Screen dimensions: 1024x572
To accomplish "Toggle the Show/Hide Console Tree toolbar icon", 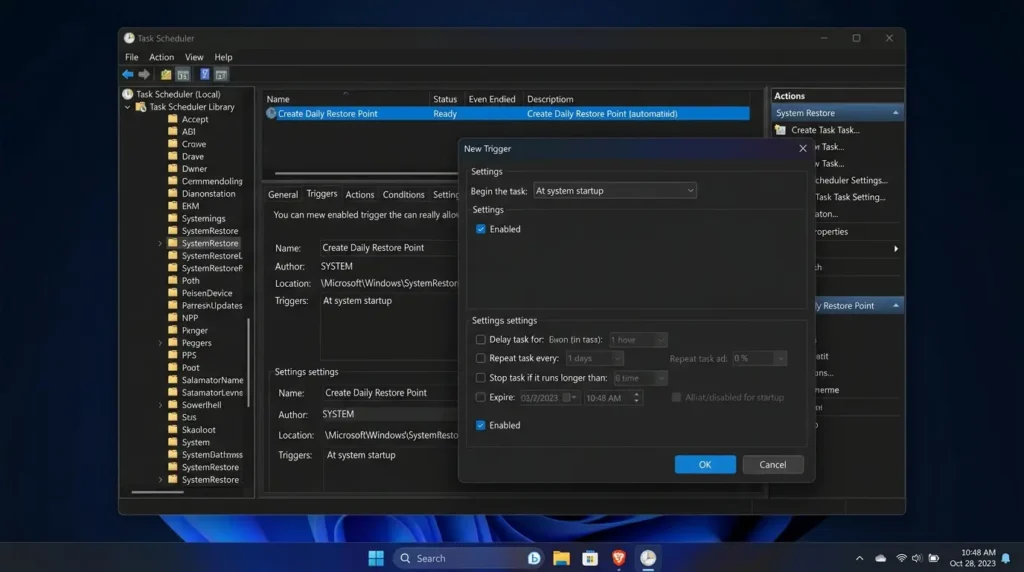I will 183,74.
